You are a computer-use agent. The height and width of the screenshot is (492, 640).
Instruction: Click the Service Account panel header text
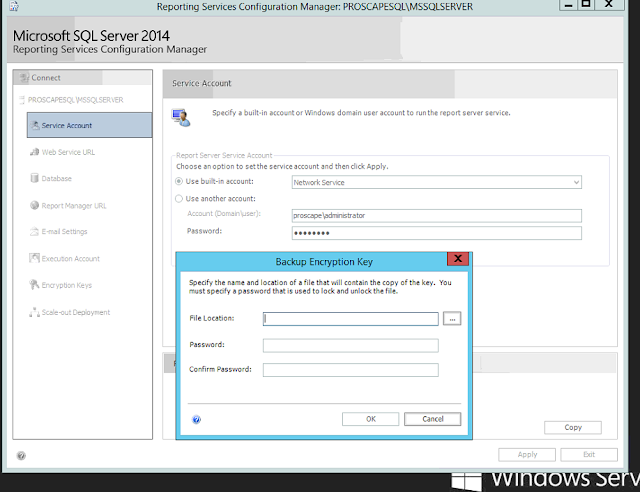click(x=202, y=83)
